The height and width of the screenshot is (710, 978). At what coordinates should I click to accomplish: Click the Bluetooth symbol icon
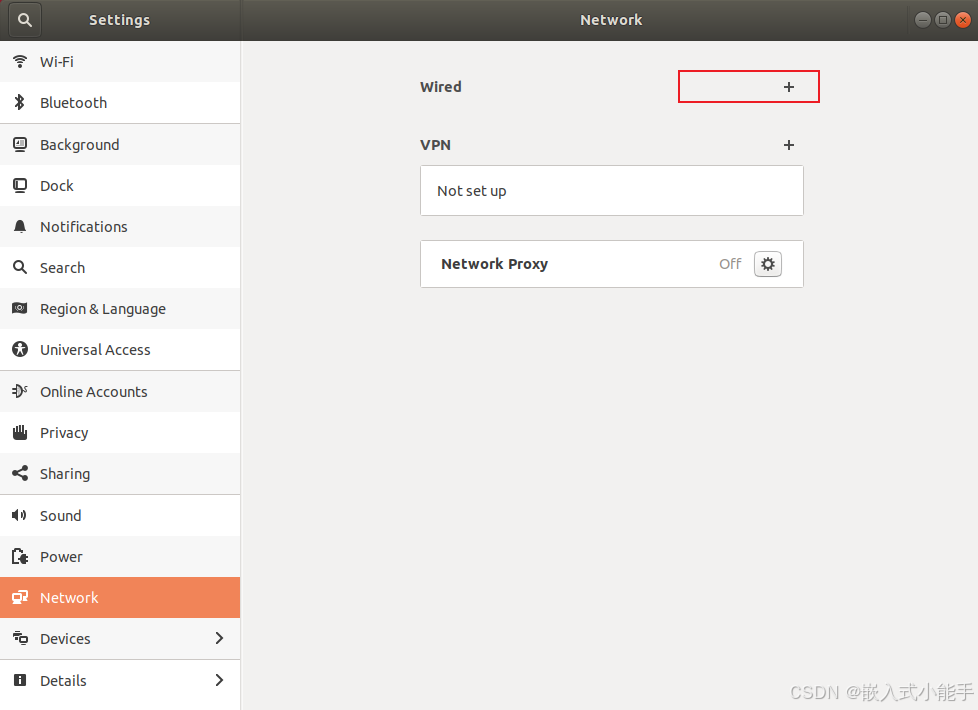(20, 102)
